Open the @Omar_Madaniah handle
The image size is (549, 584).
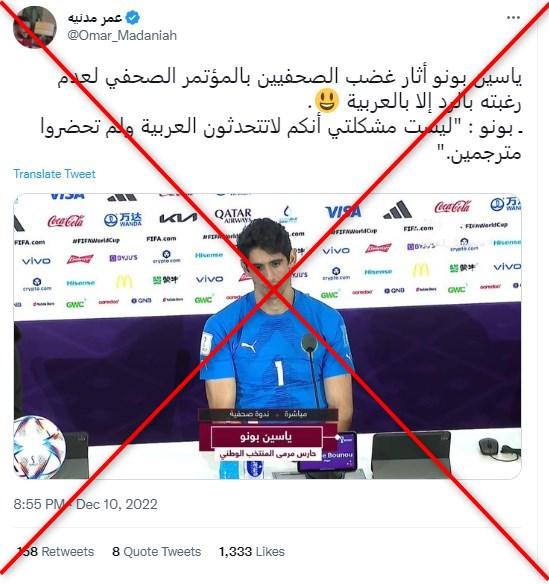[x=122, y=36]
